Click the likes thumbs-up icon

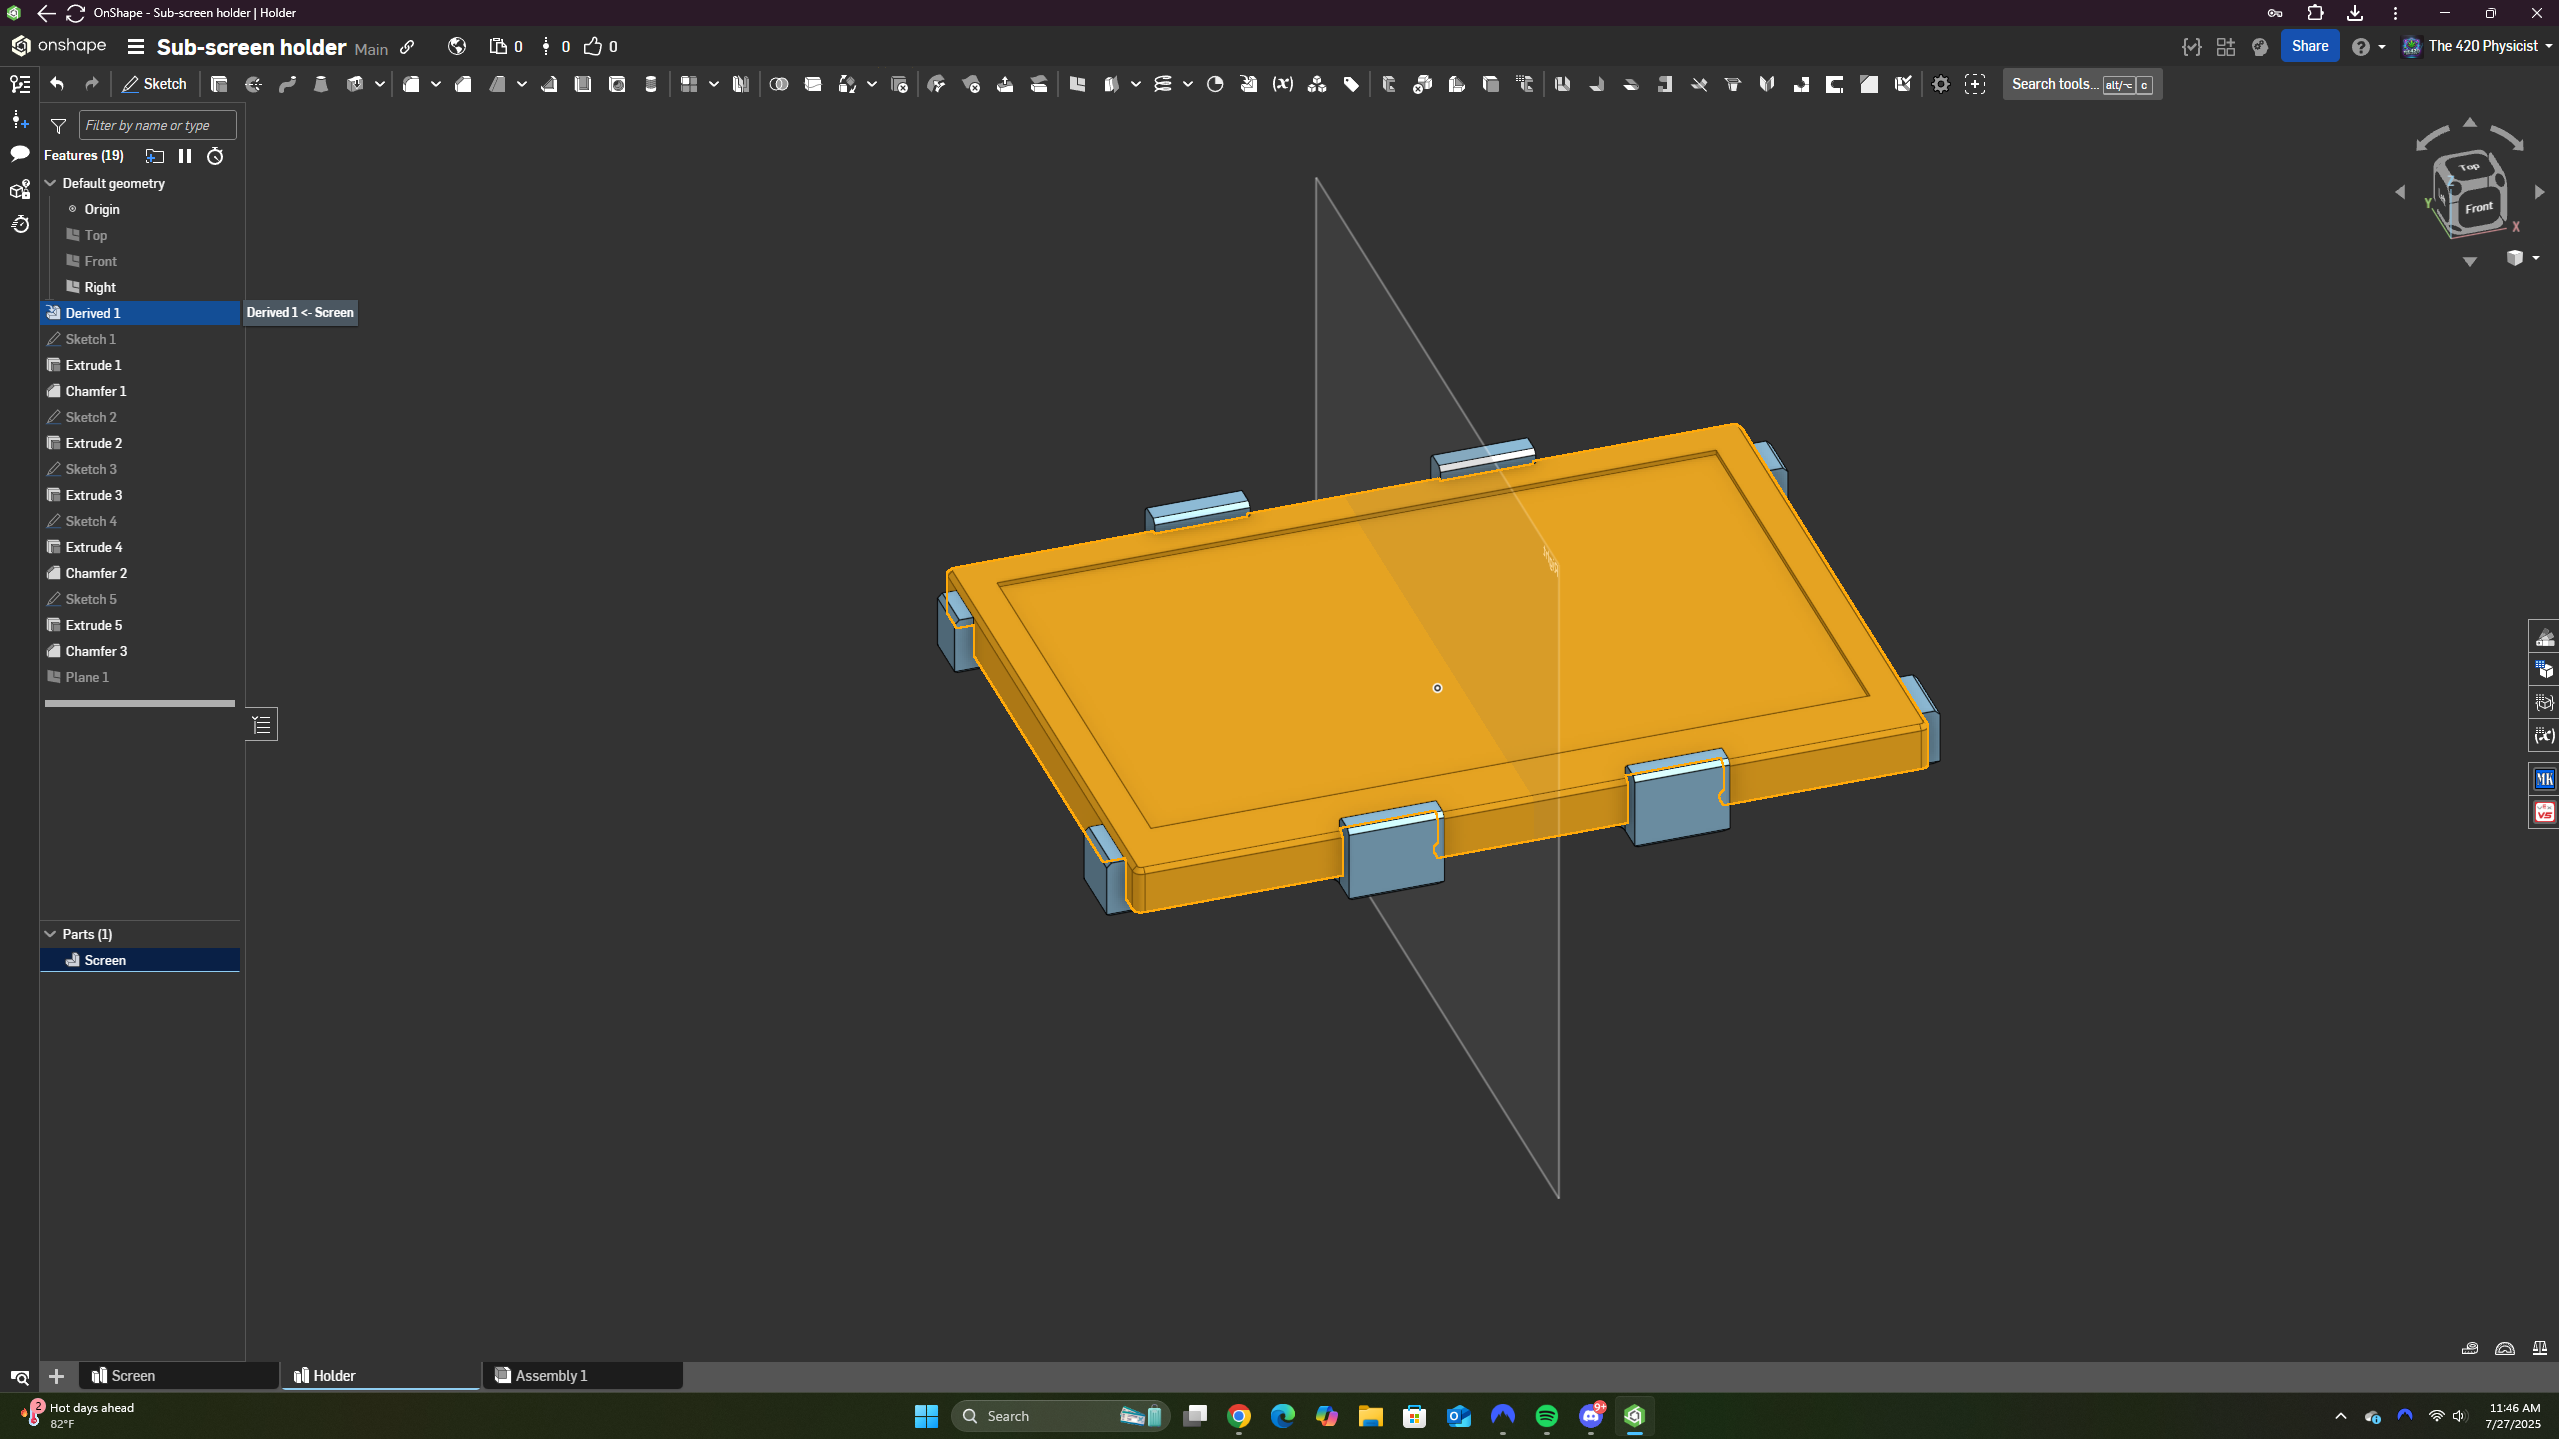593,46
